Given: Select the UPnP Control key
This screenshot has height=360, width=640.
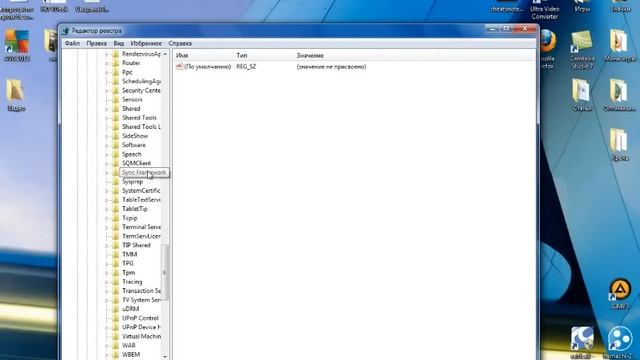Looking at the screenshot, I should [x=140, y=318].
